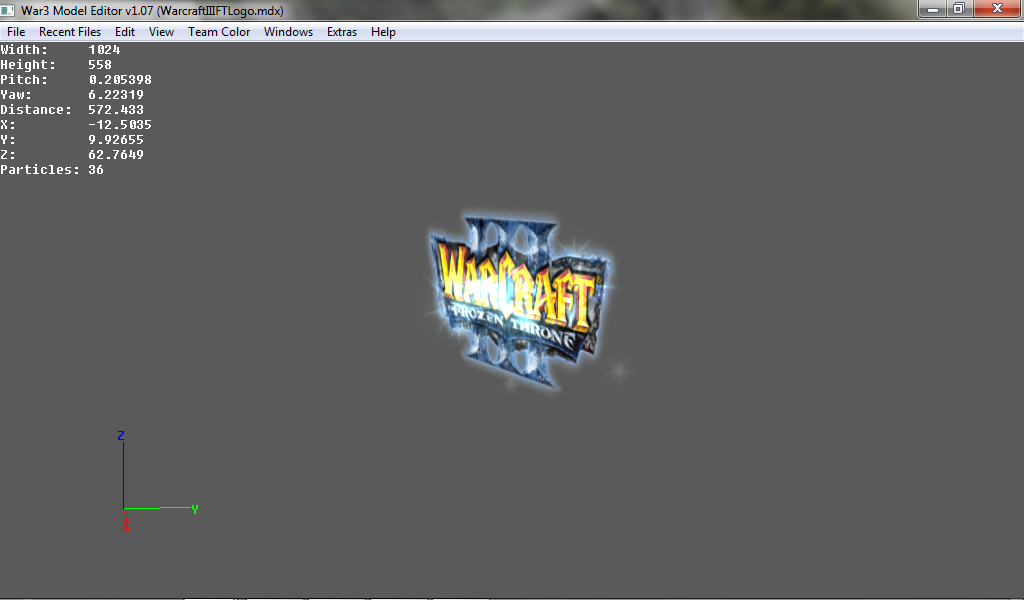Open the Team Color menu
This screenshot has height=600, width=1024.
pyautogui.click(x=219, y=31)
